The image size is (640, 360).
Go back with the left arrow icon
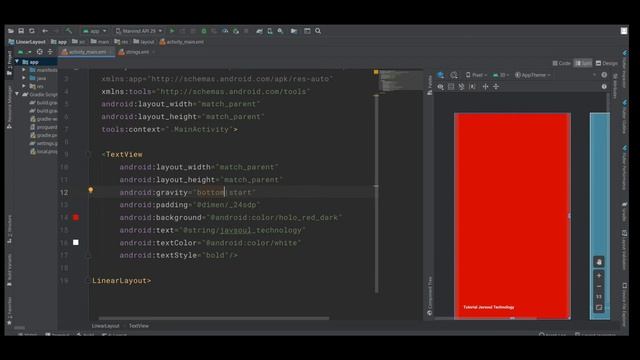point(45,31)
